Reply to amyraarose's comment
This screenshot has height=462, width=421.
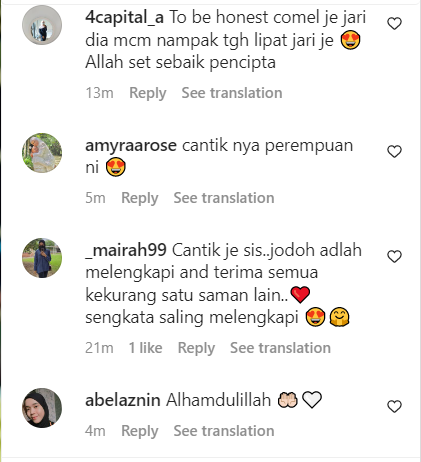140,198
